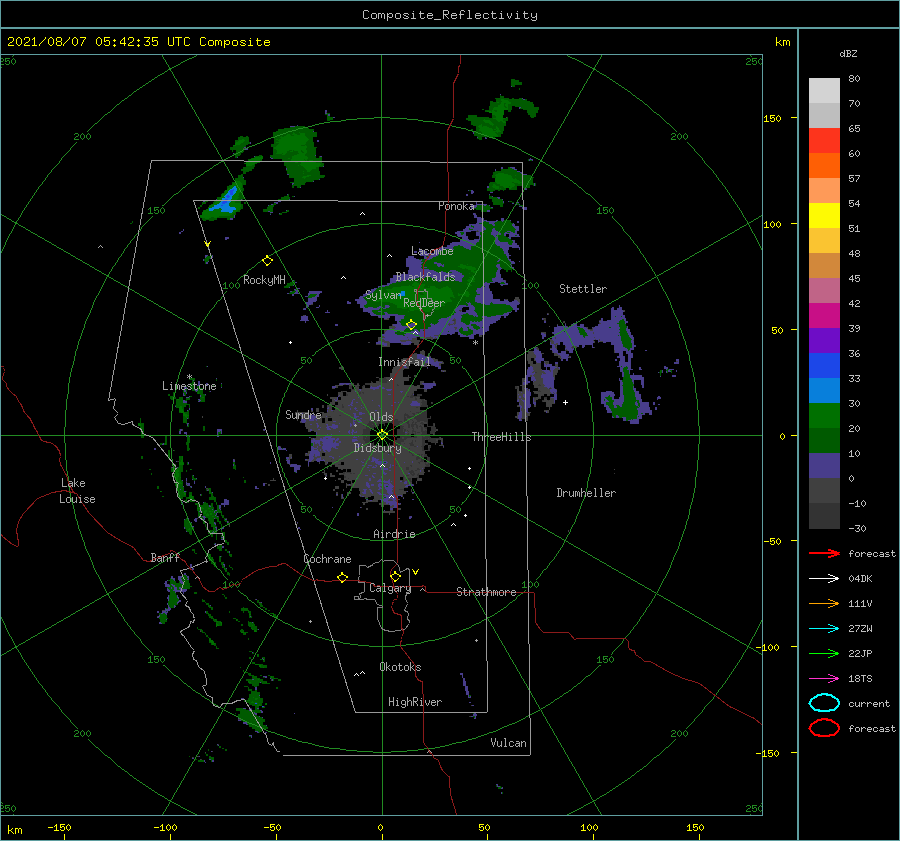Screen dimensions: 900x841
Task: Click the Olds city label
Action: (381, 417)
